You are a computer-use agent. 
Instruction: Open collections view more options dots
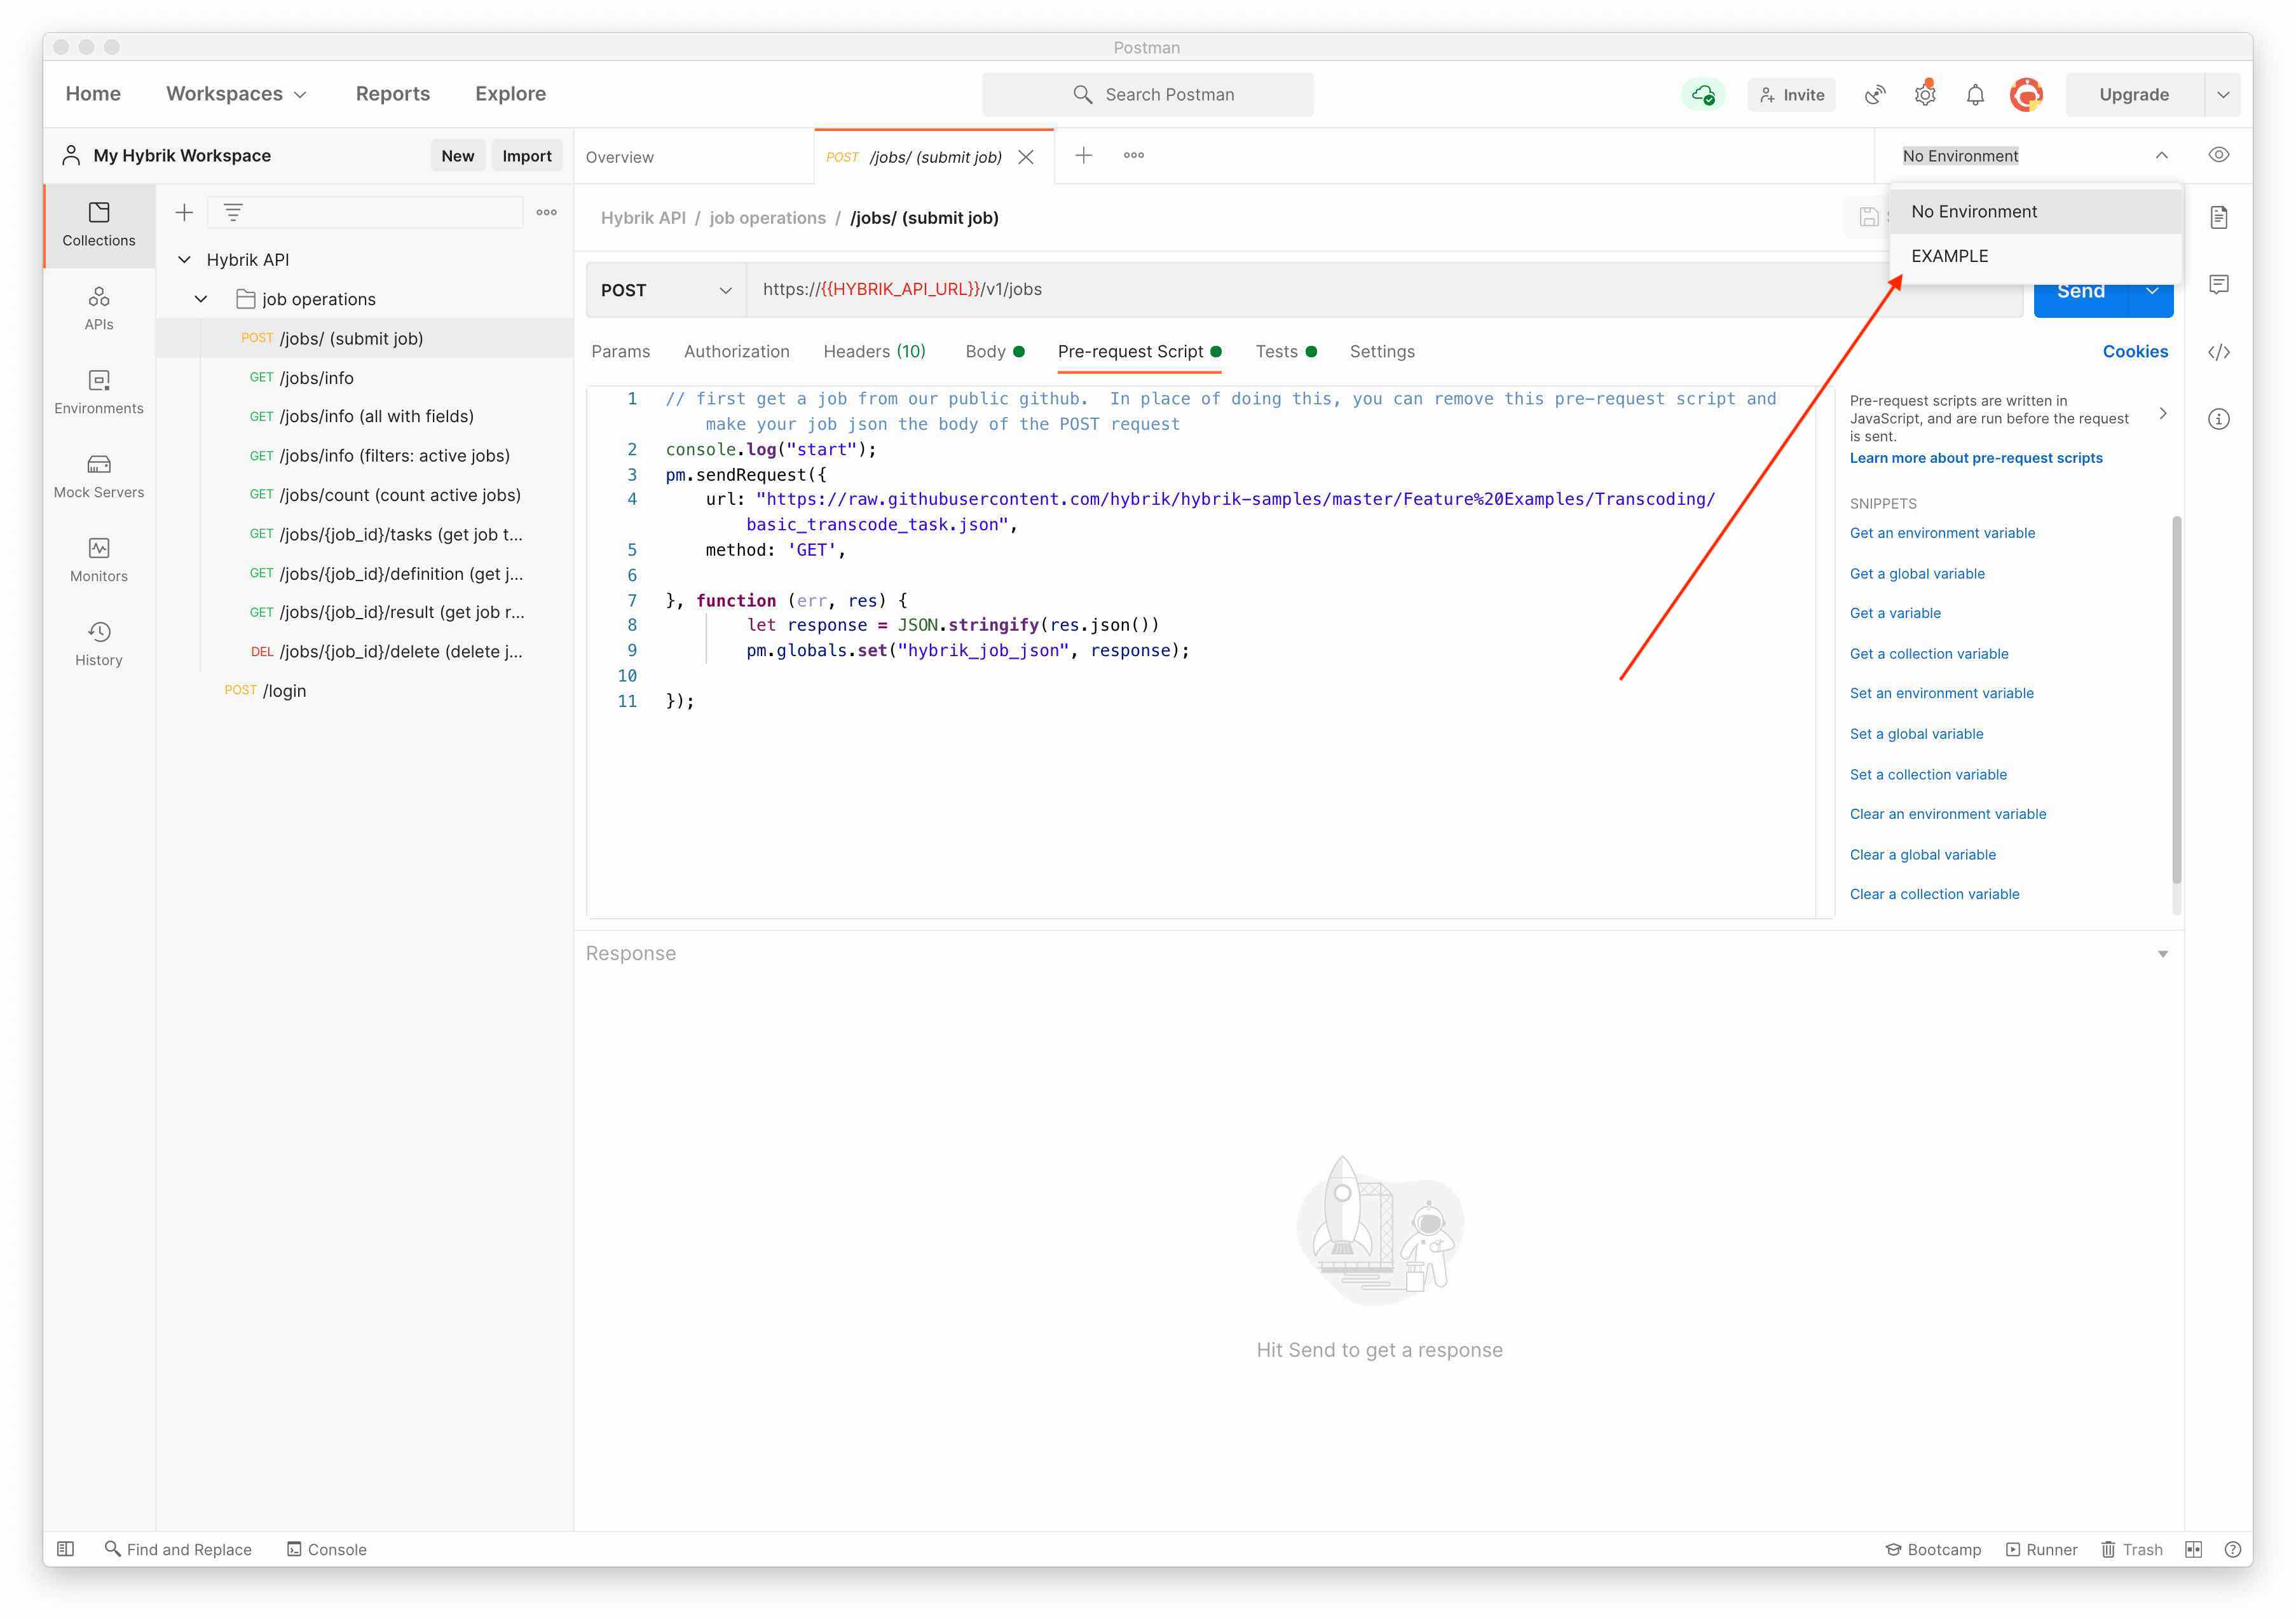coord(546,212)
